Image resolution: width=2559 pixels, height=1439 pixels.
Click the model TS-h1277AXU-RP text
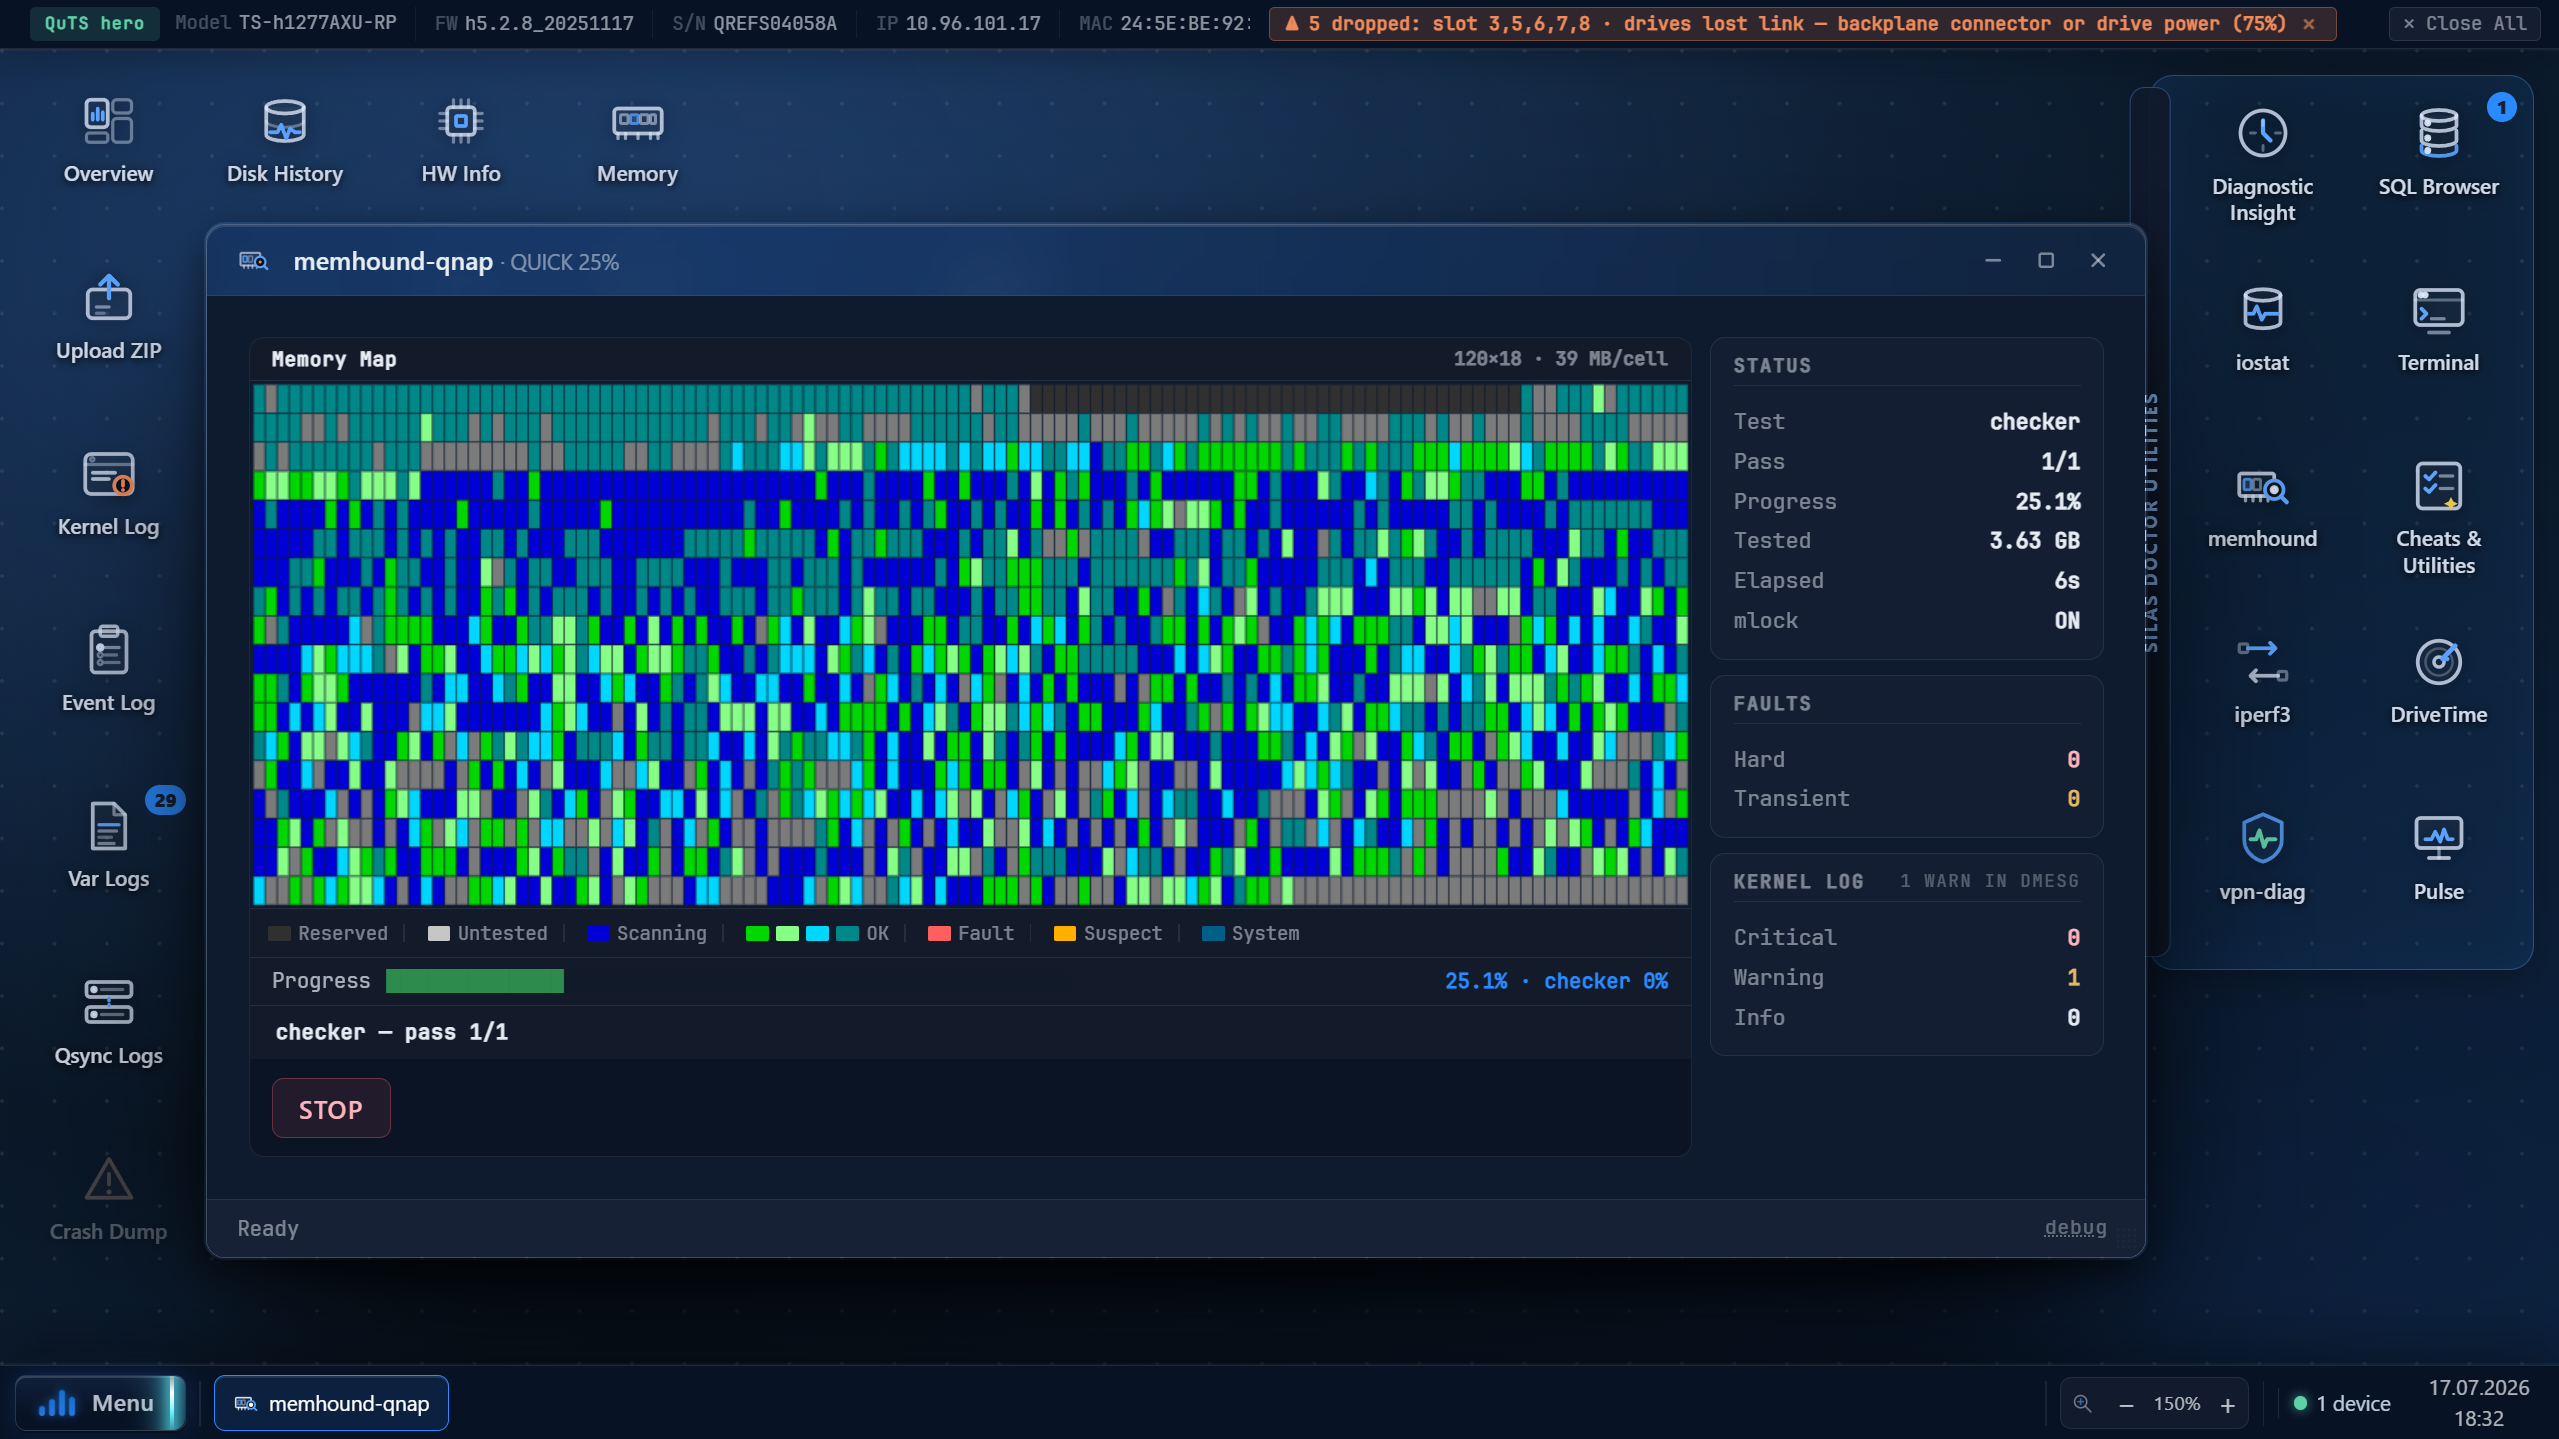click(317, 23)
